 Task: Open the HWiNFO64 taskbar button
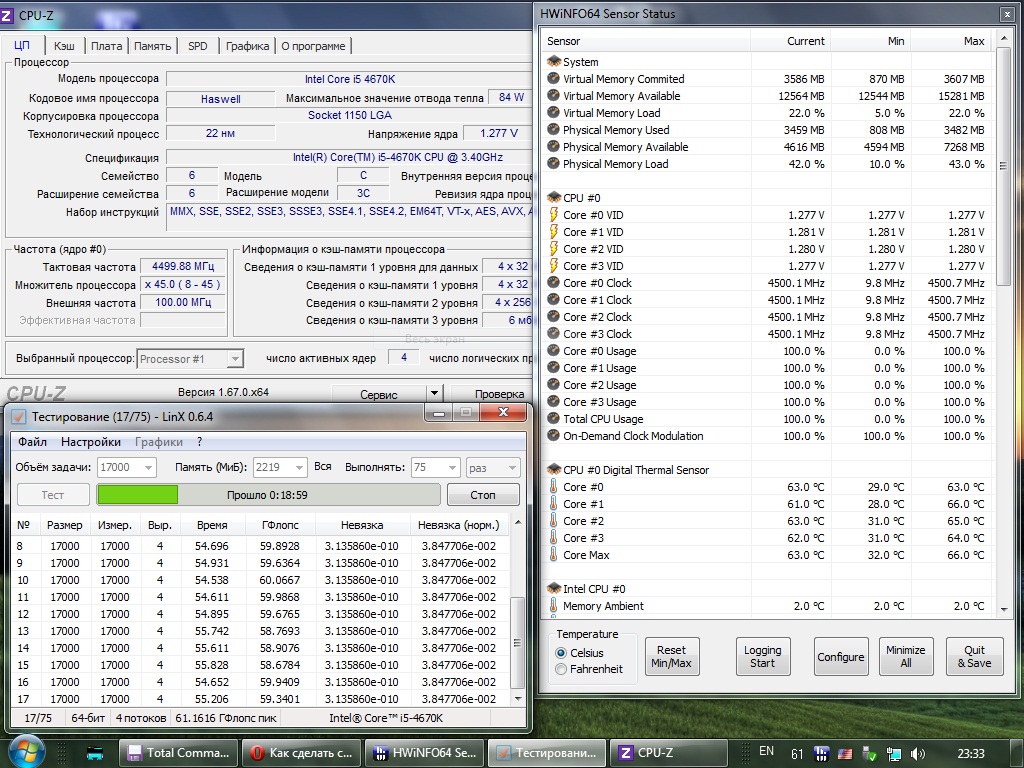pyautogui.click(x=424, y=753)
